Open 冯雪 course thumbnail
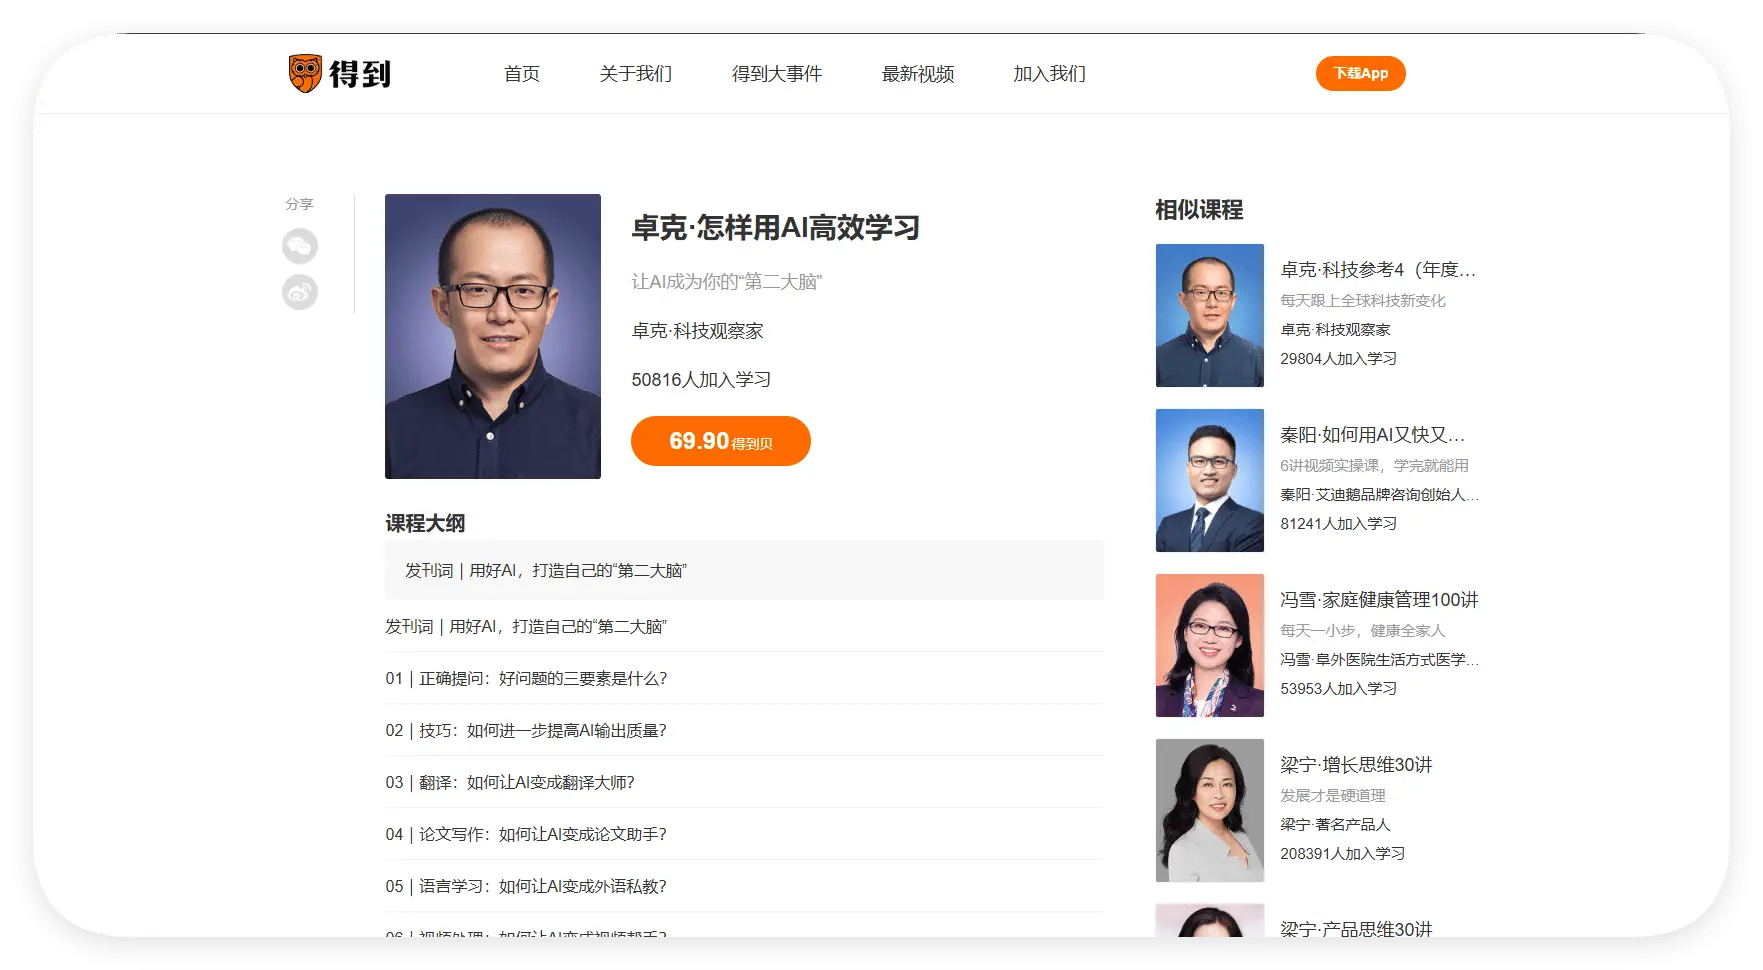The image size is (1763, 970). pyautogui.click(x=1210, y=645)
